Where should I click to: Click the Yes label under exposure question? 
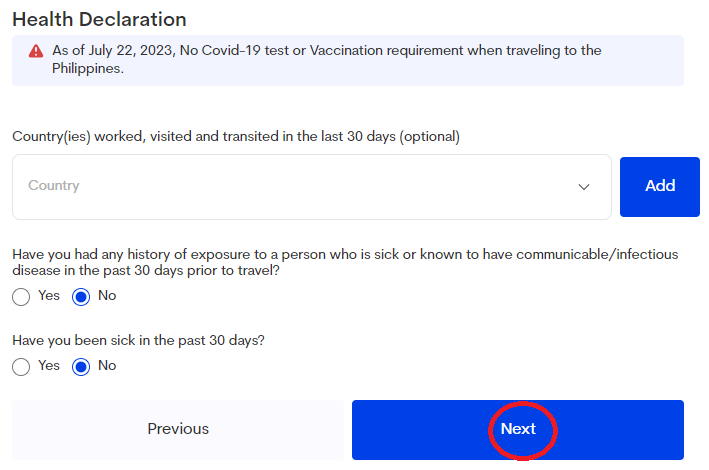pos(49,296)
